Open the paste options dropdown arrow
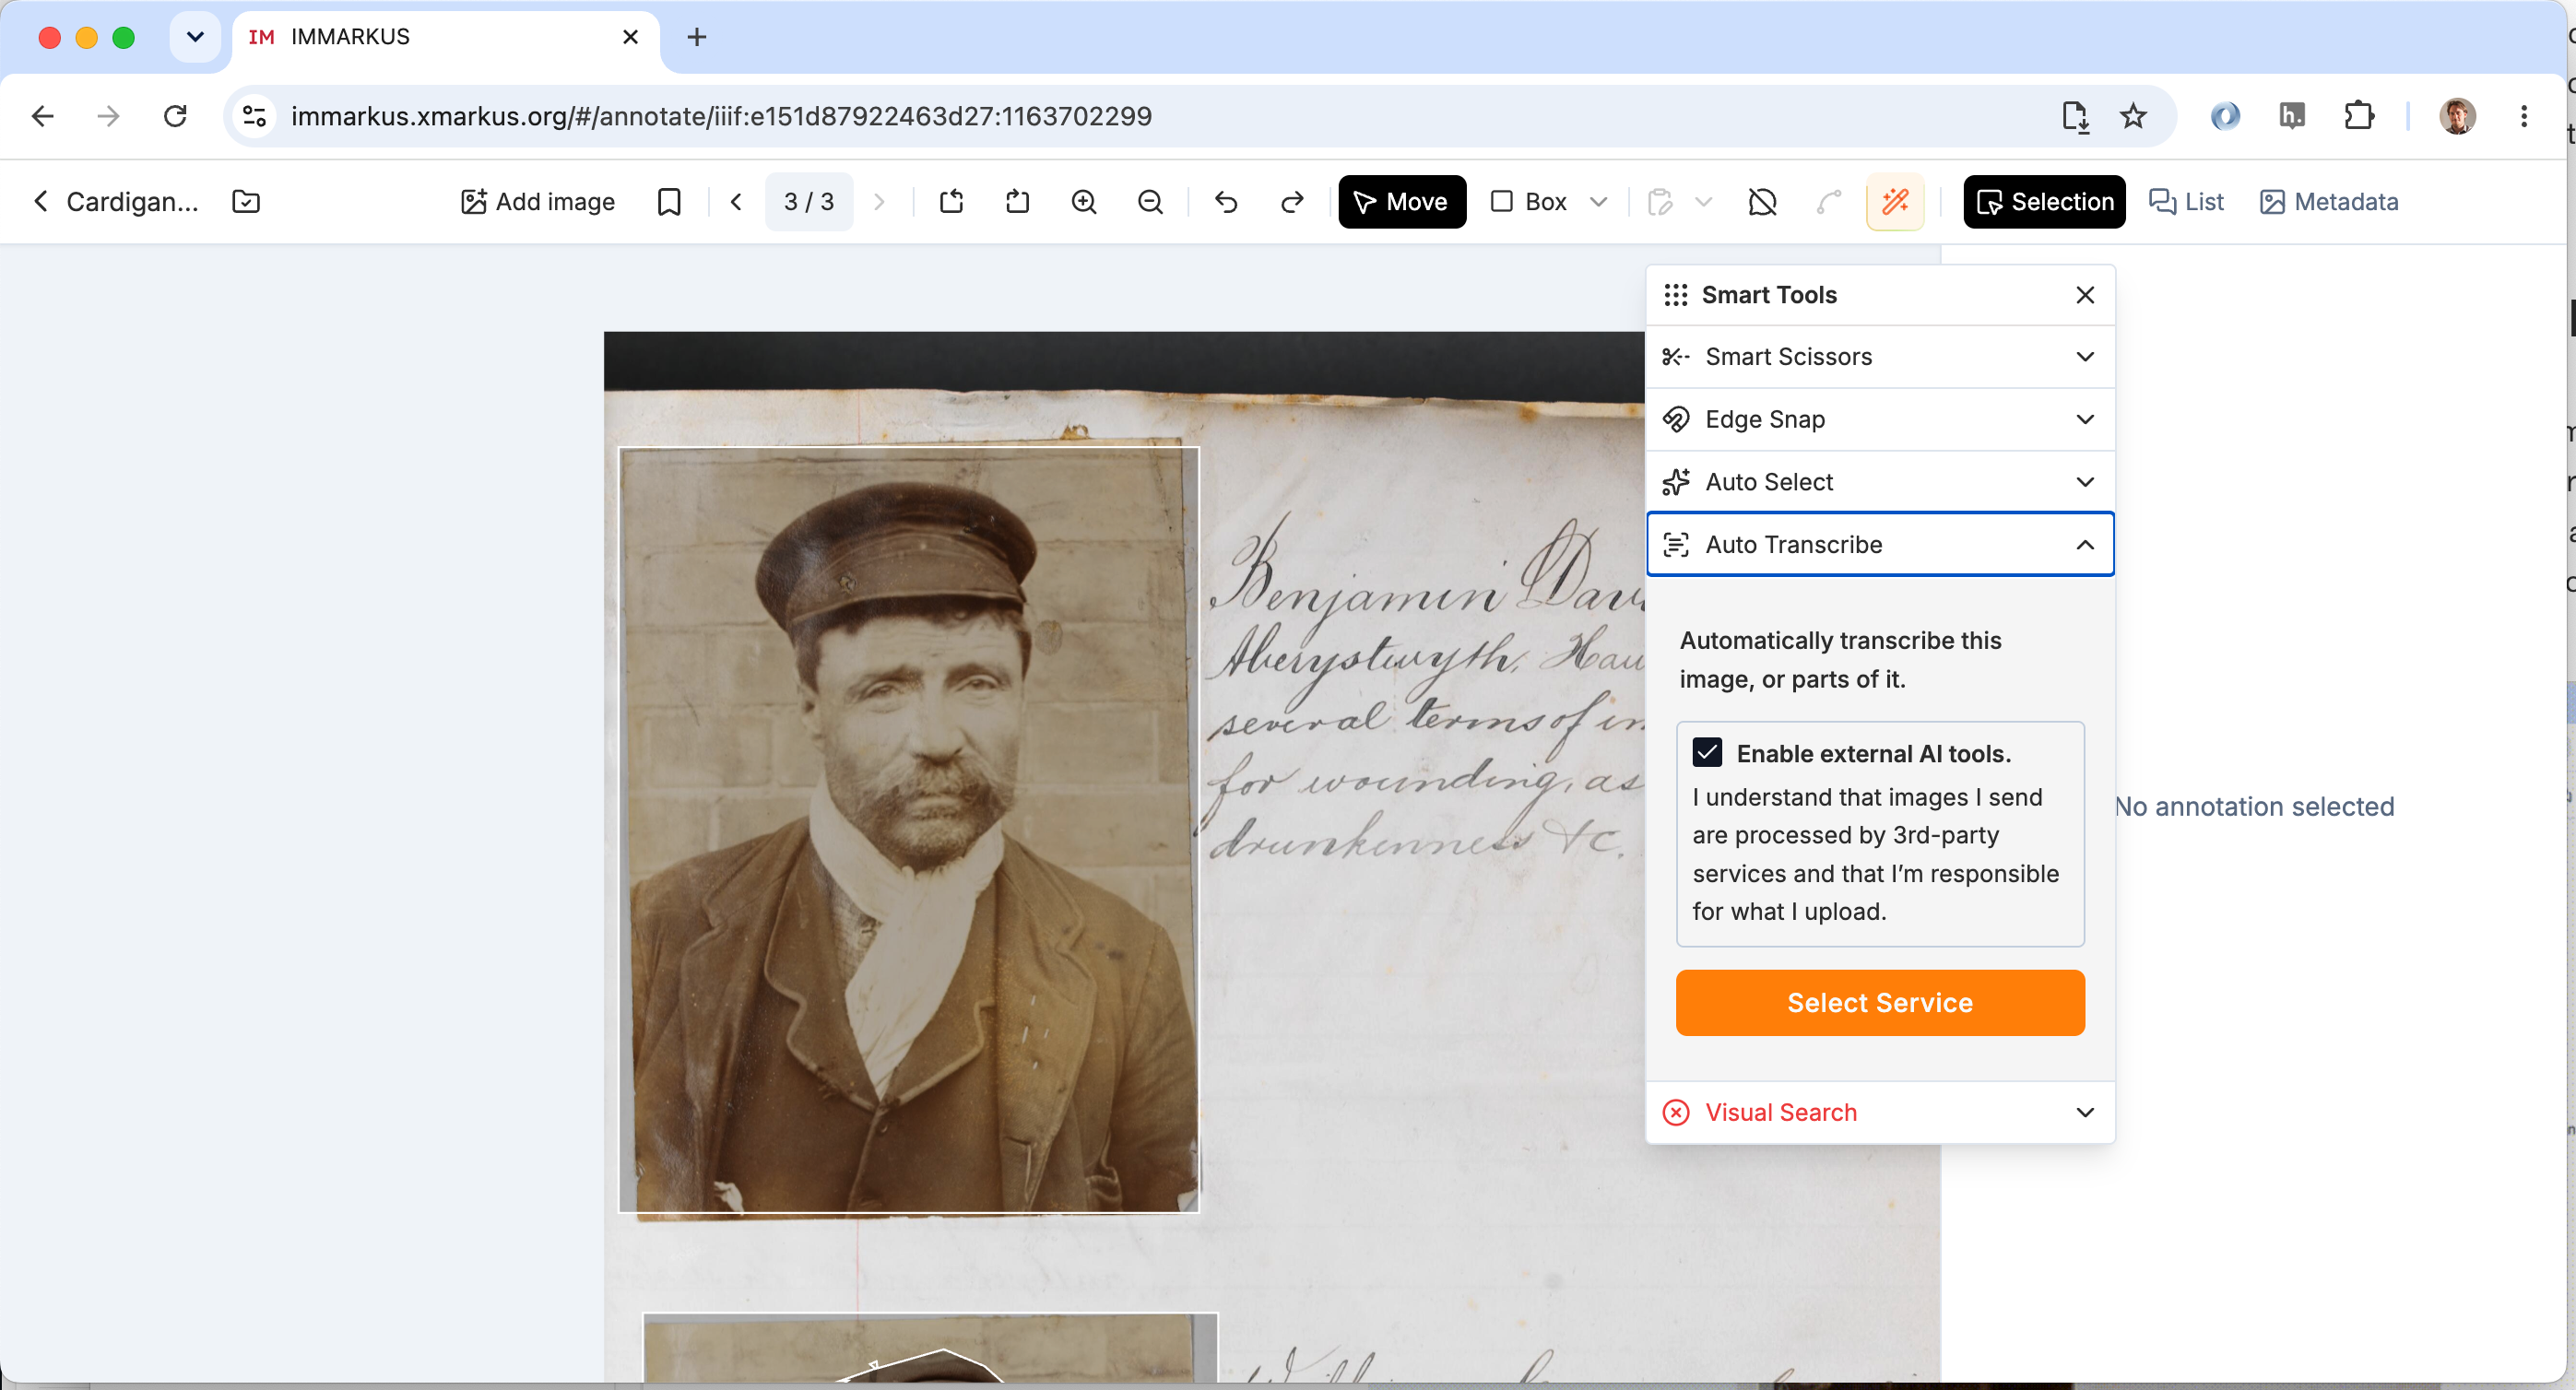 pos(1704,202)
